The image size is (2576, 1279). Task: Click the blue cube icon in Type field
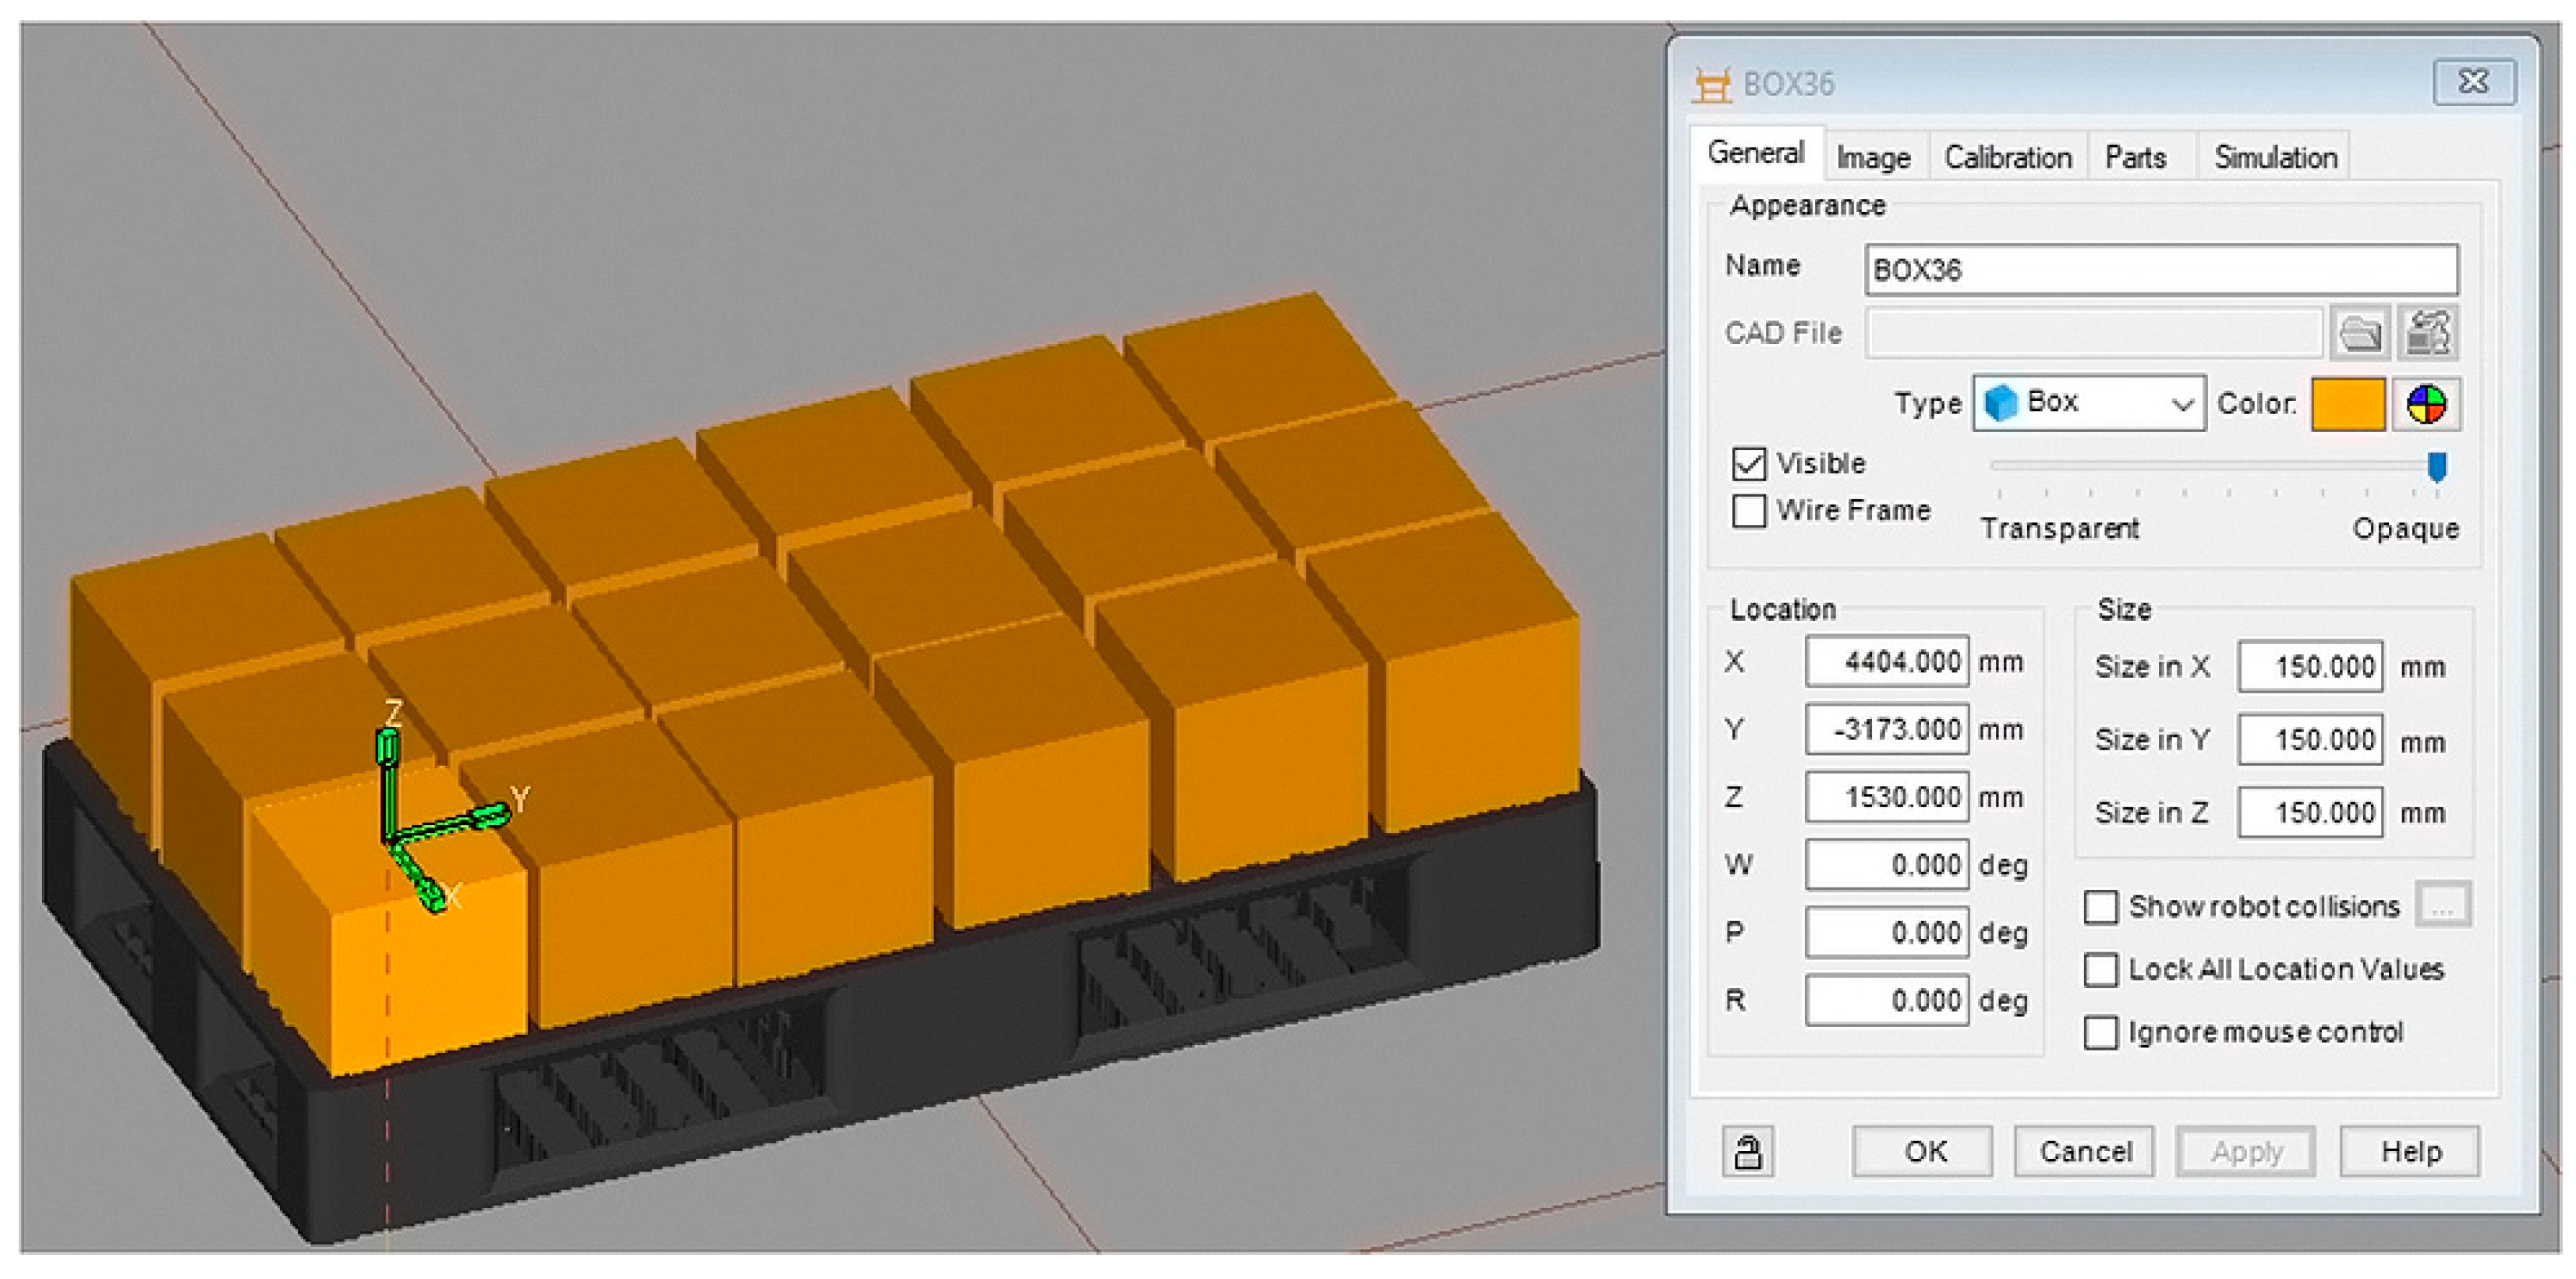pos(2001,403)
